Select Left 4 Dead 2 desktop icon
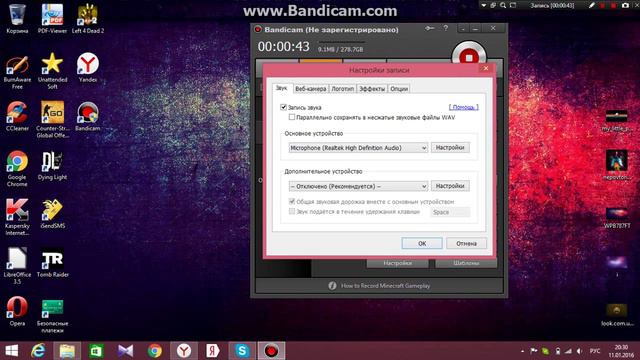The width and height of the screenshot is (640, 360). click(x=88, y=18)
